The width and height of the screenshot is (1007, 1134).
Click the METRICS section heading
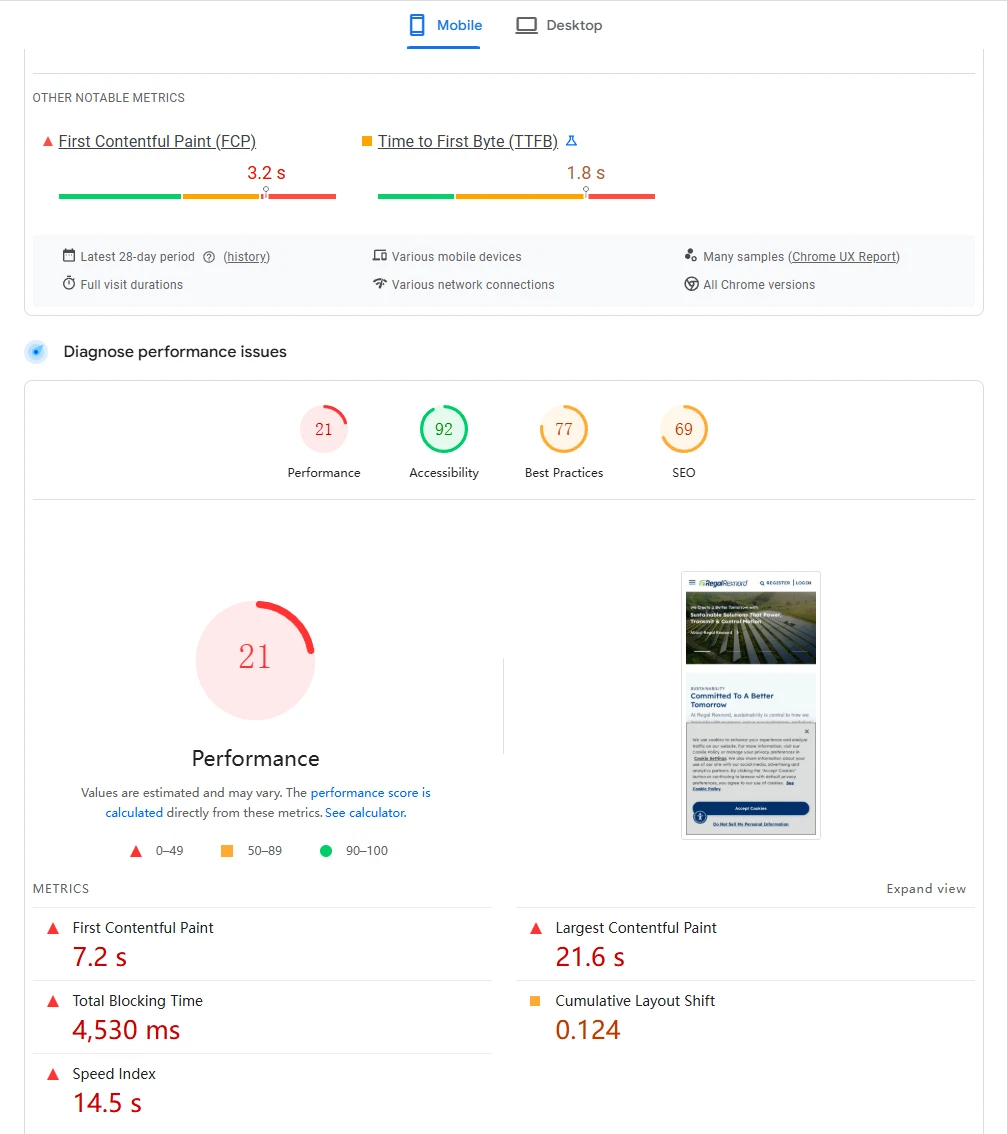point(61,889)
